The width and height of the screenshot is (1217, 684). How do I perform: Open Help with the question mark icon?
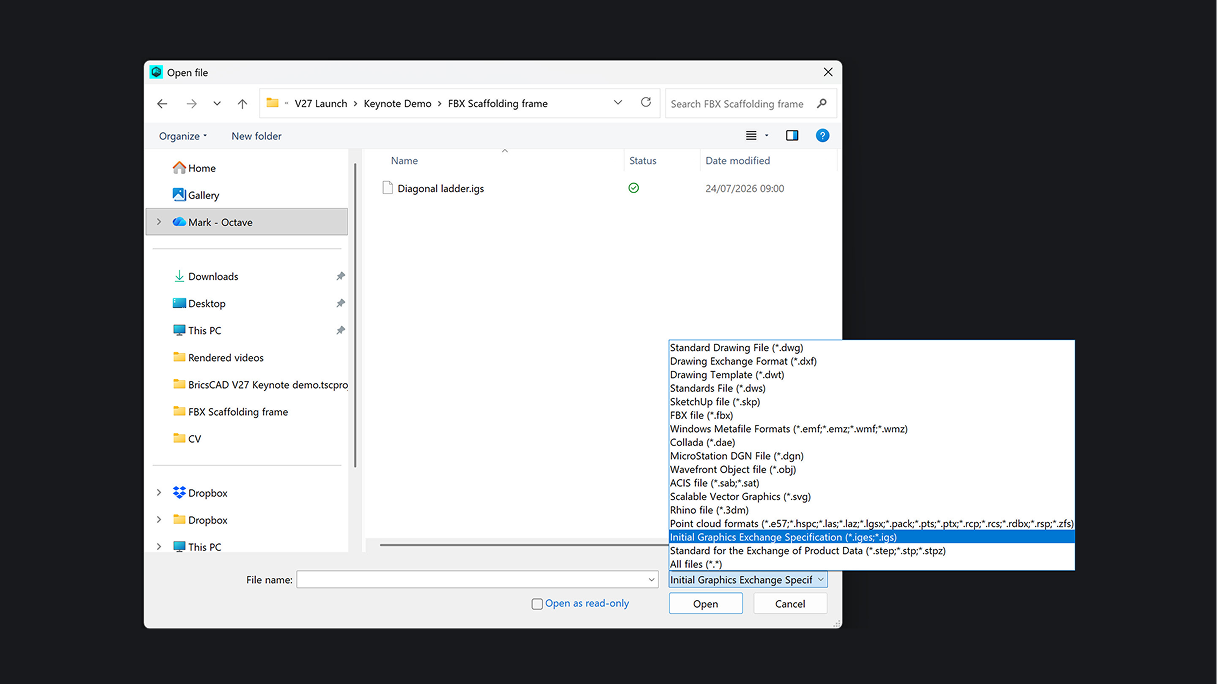822,135
